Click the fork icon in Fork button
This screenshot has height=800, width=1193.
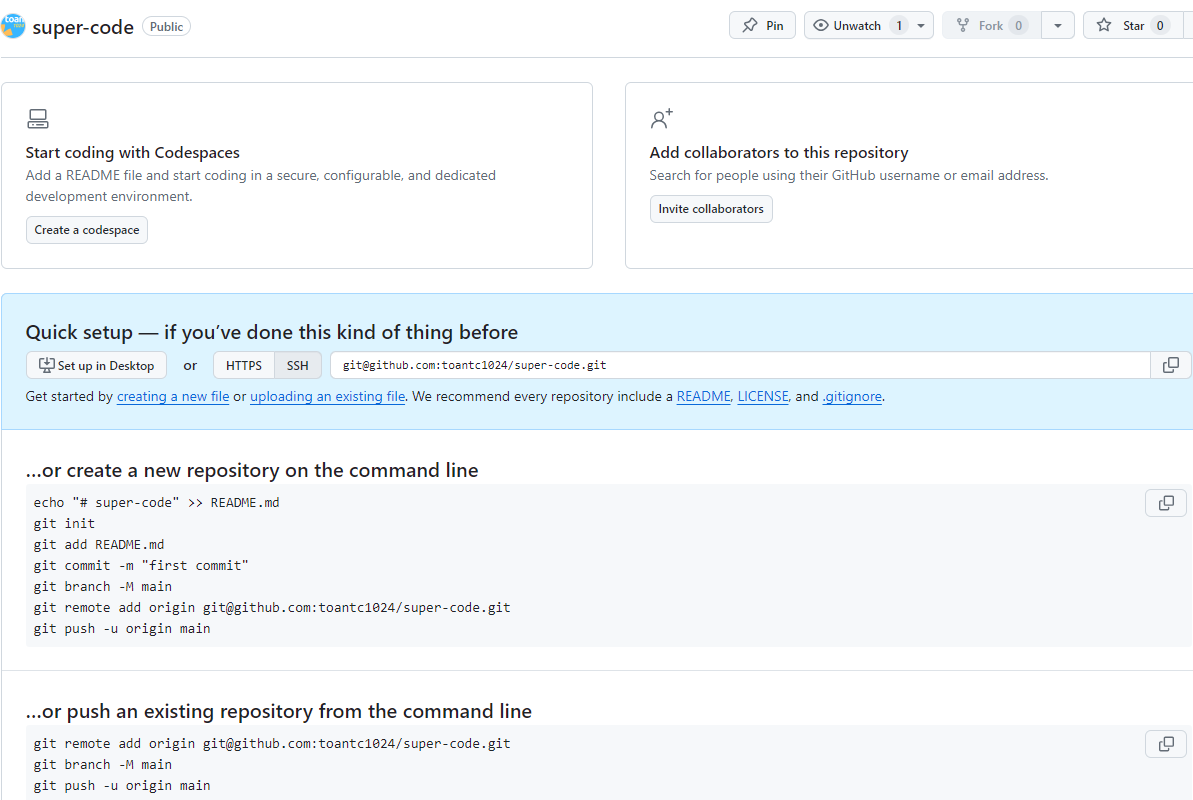tap(962, 25)
